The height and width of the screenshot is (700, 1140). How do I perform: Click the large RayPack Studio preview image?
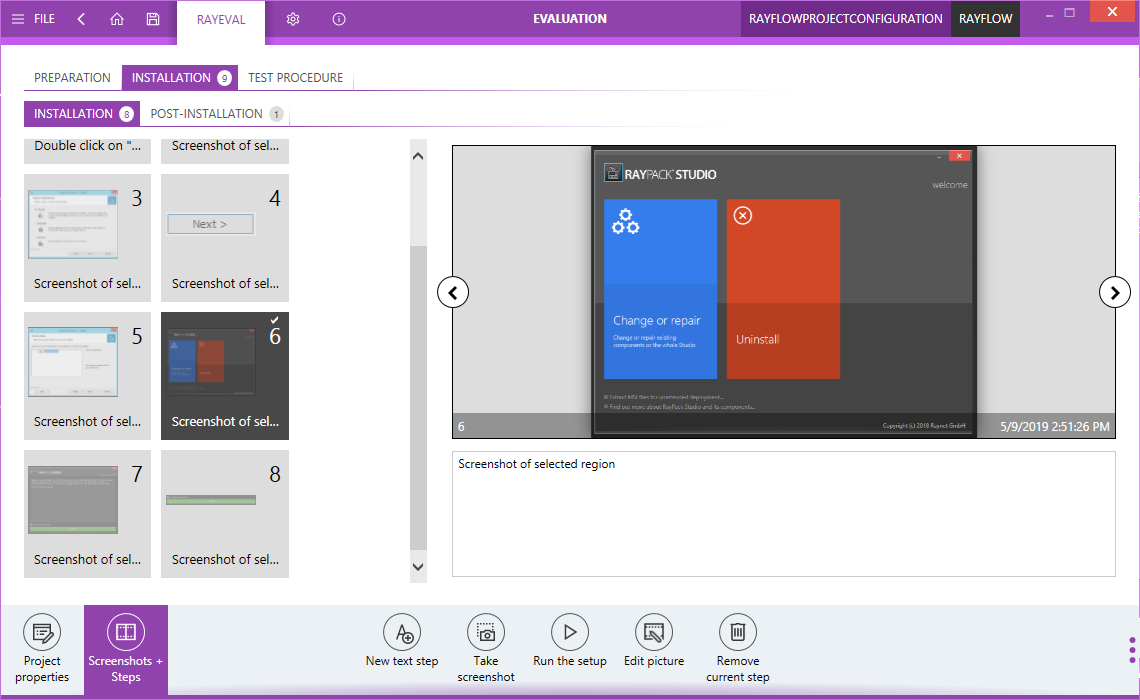[784, 291]
